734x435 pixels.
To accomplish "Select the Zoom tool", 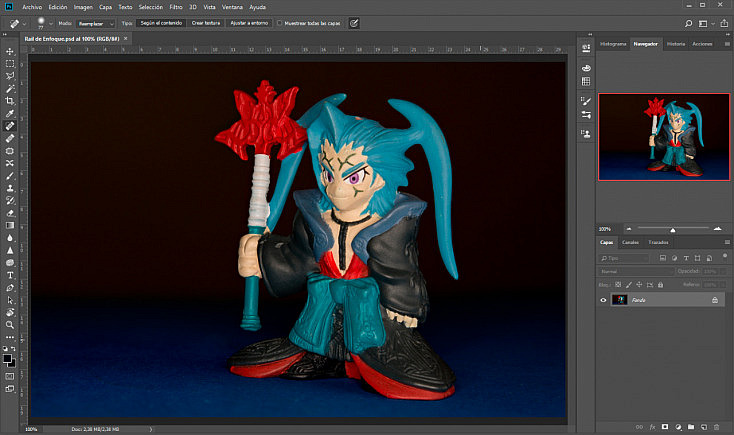I will click(x=10, y=324).
